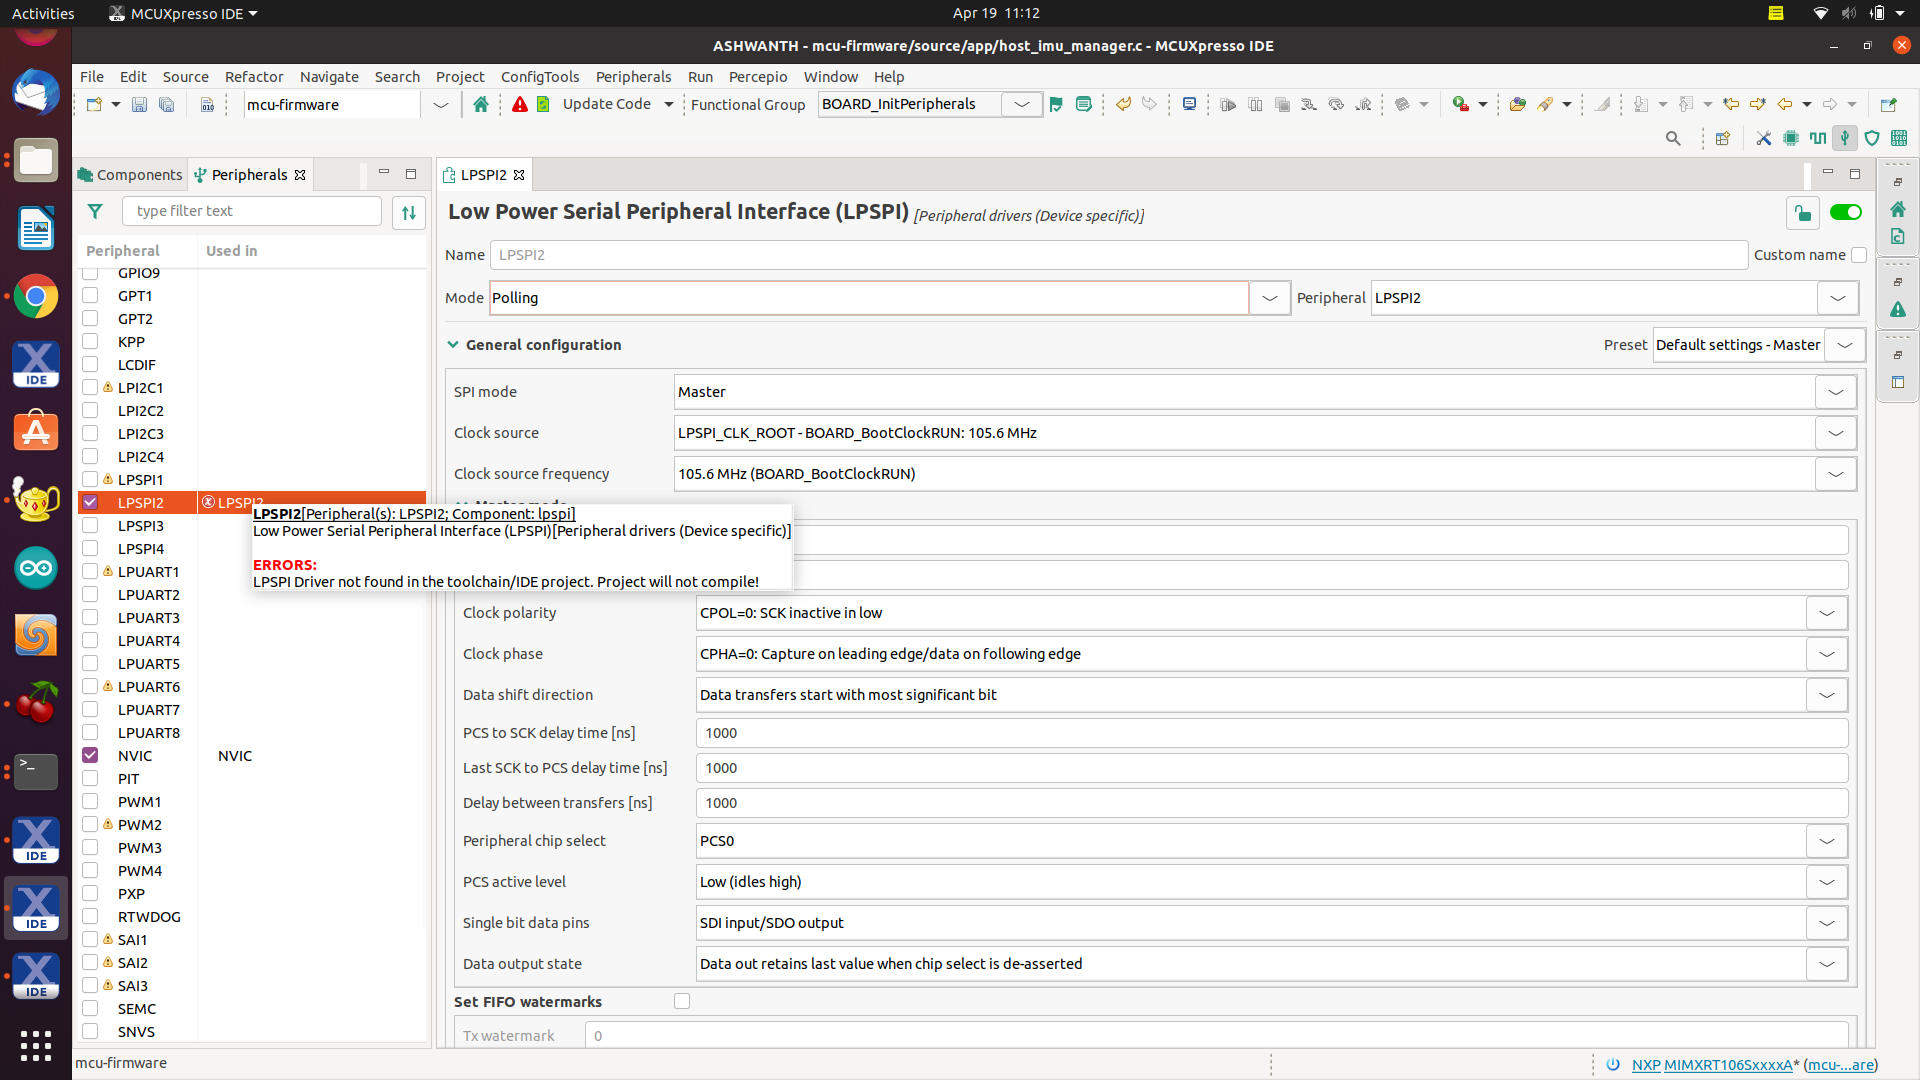Viewport: 1920px width, 1080px height.
Task: Disable LPSPI2 with the green toggle switch
Action: [1844, 212]
